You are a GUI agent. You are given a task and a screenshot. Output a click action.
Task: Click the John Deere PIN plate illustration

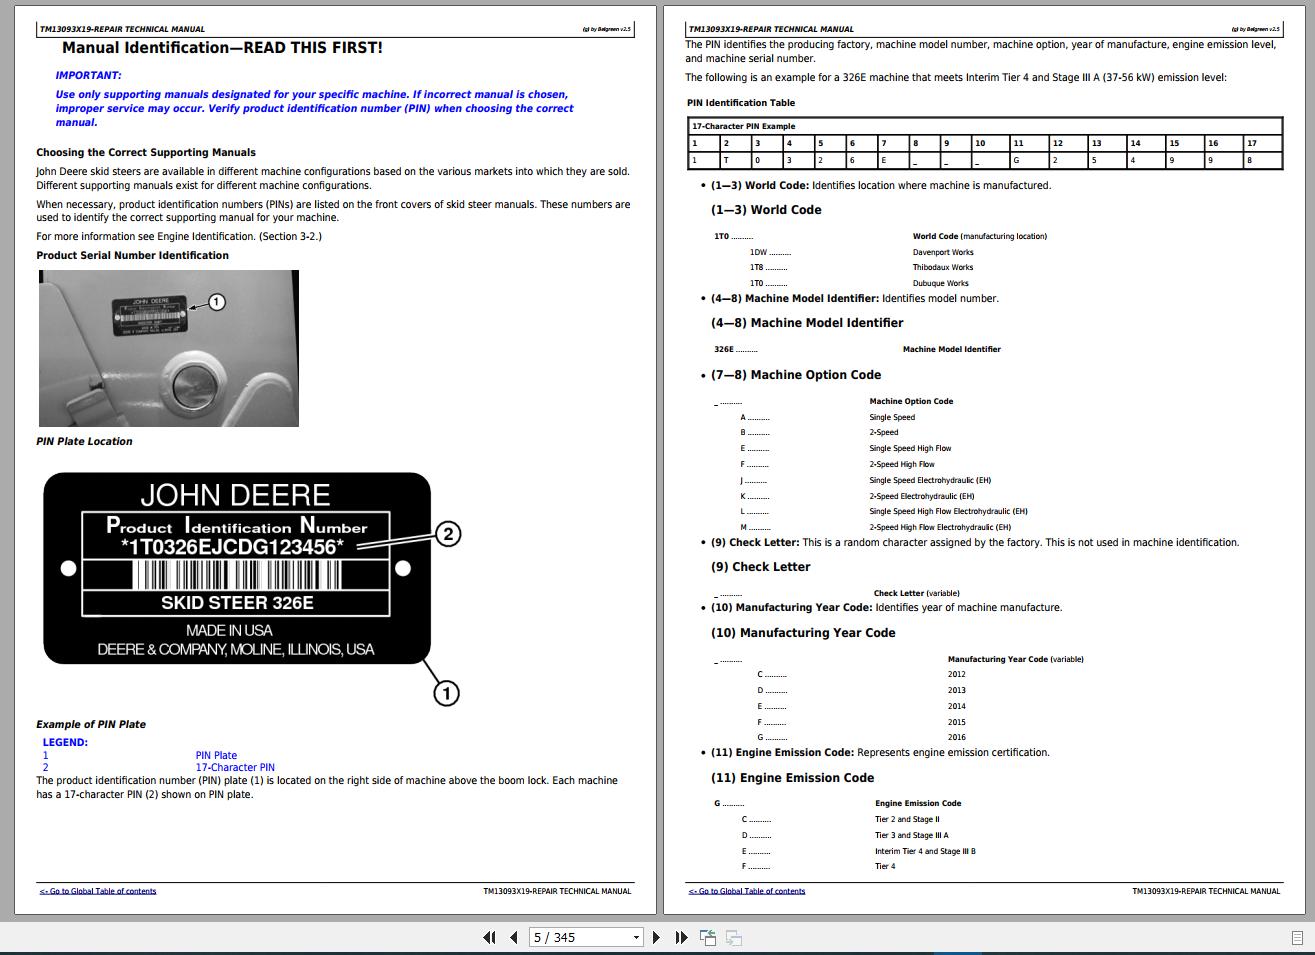(x=237, y=568)
